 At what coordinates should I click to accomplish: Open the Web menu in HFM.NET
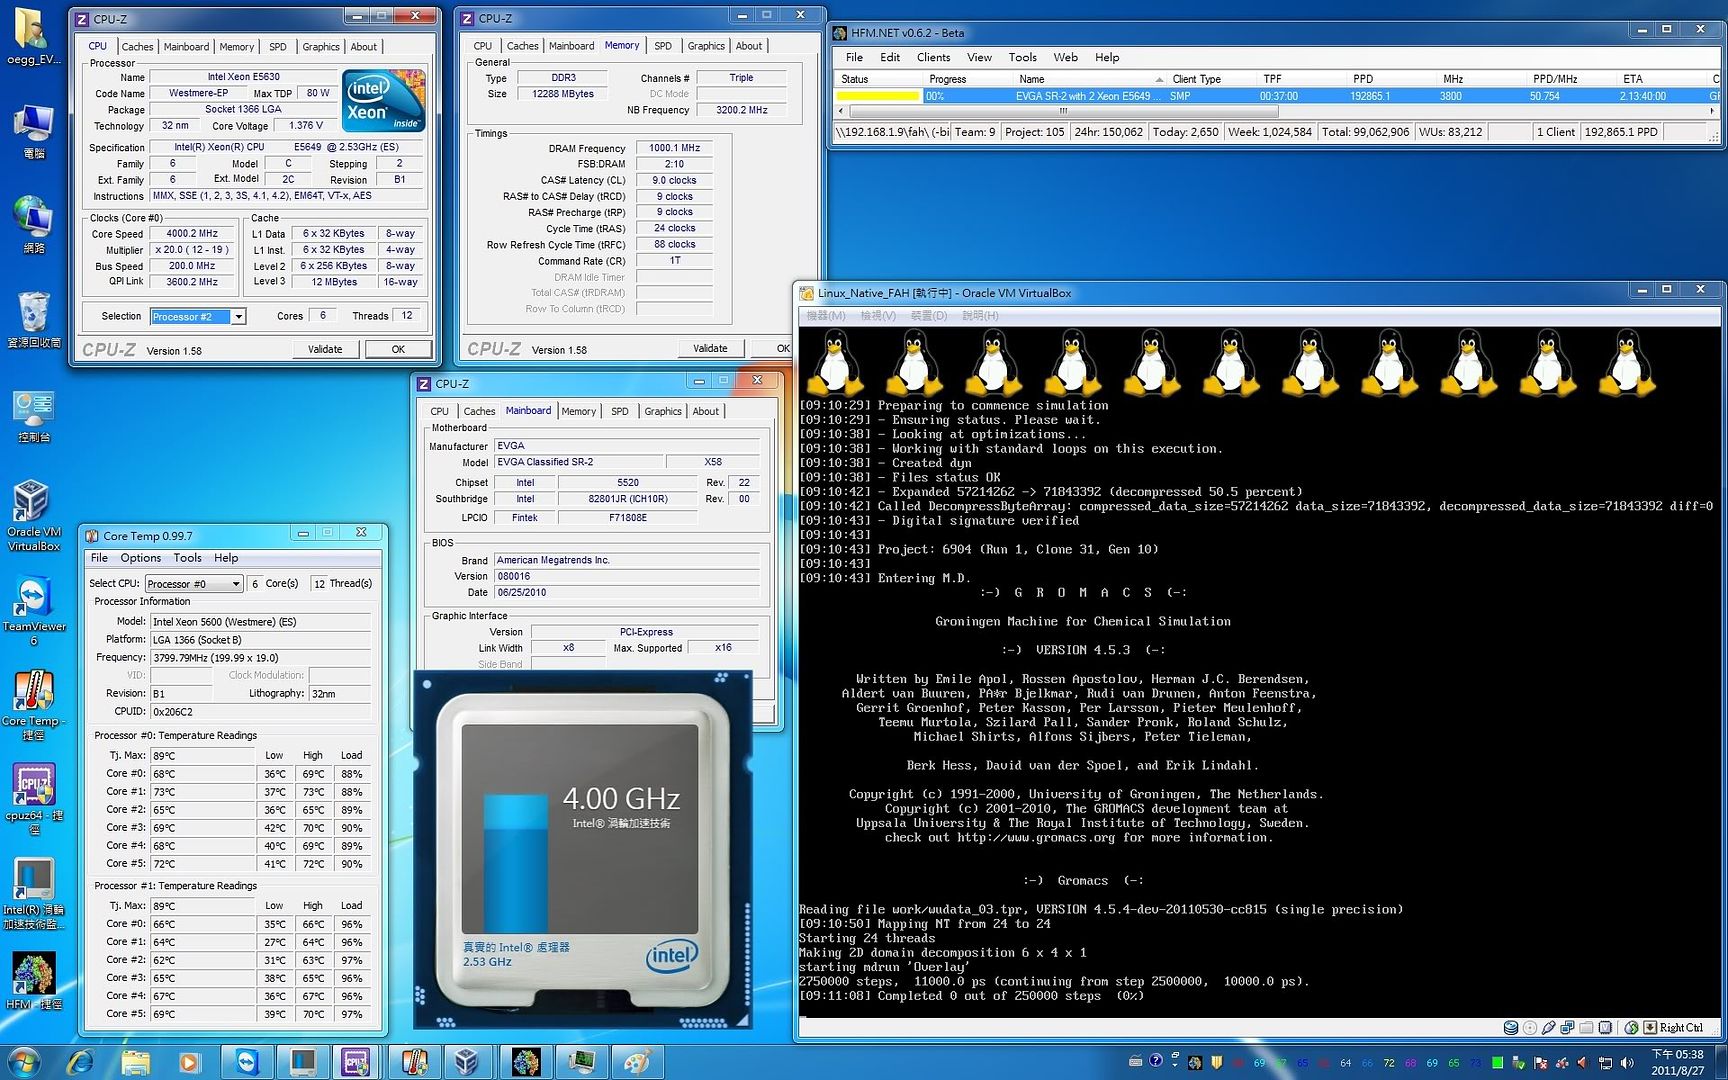tap(1066, 57)
